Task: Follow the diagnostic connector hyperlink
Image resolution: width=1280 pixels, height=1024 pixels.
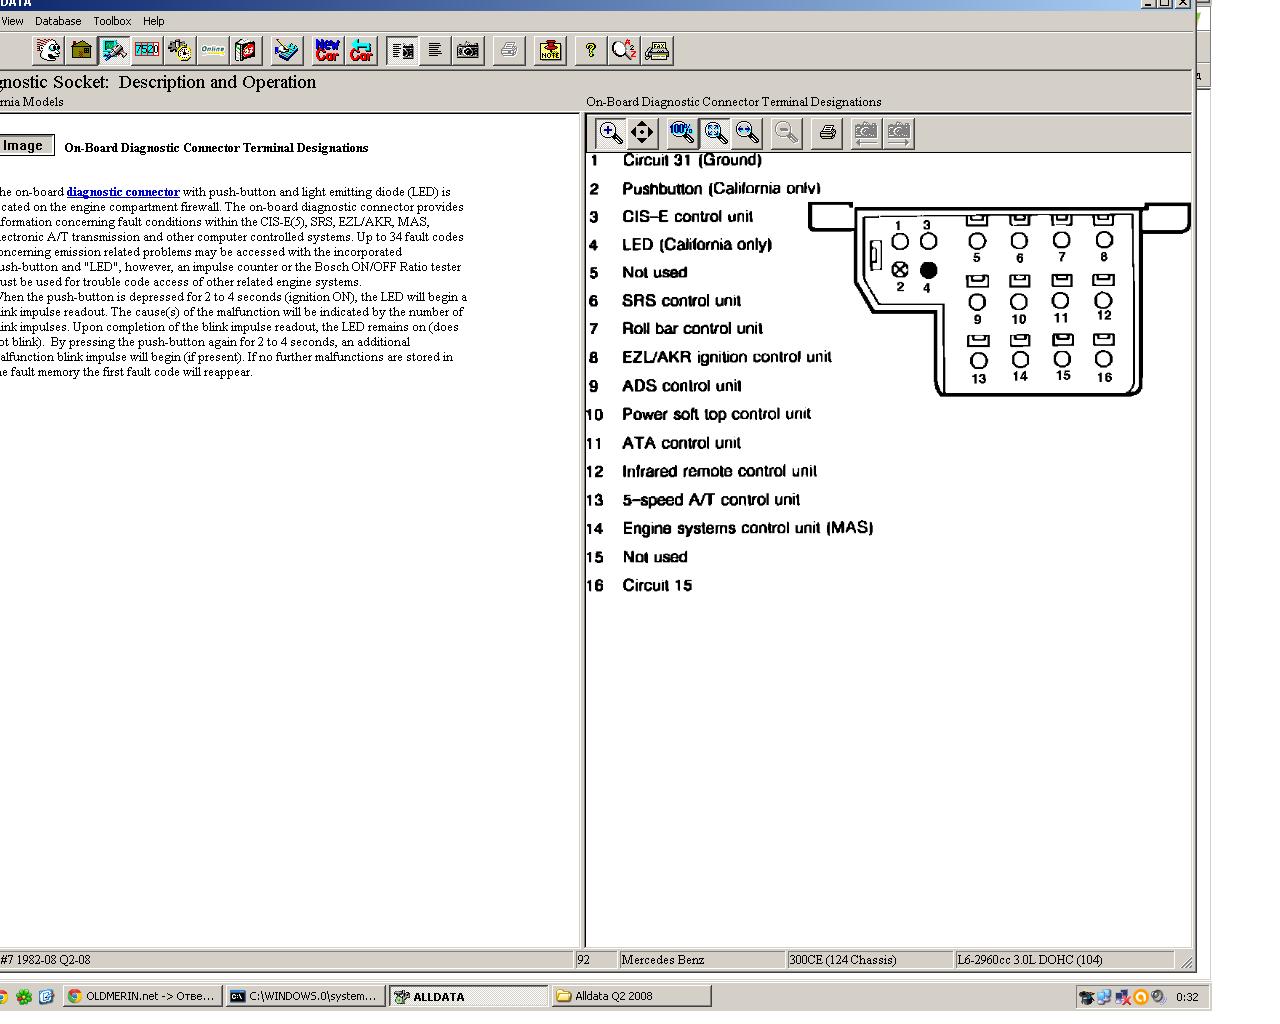Action: (123, 192)
